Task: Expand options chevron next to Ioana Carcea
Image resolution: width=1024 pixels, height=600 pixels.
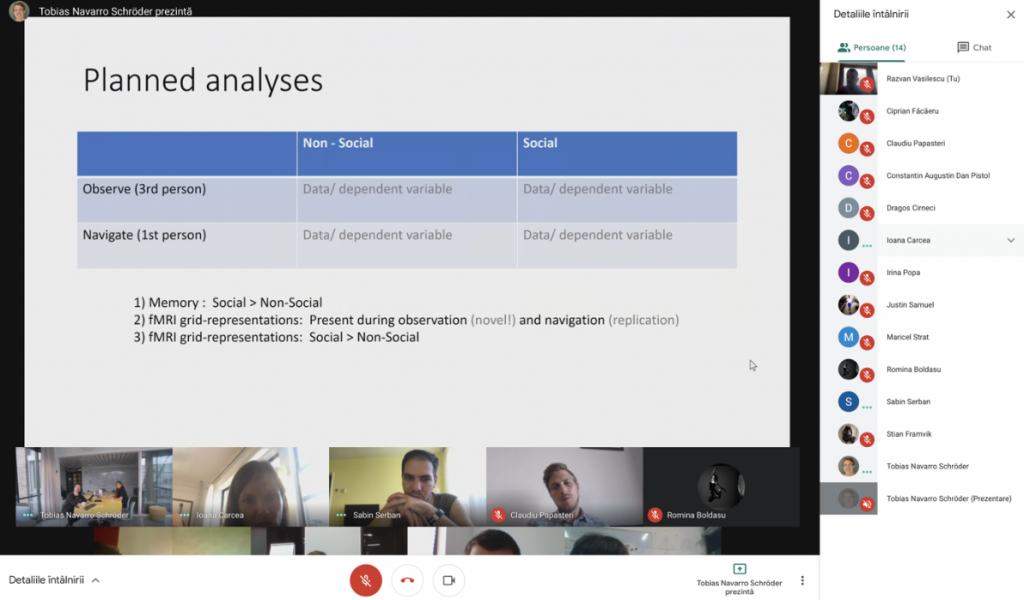Action: [1010, 240]
